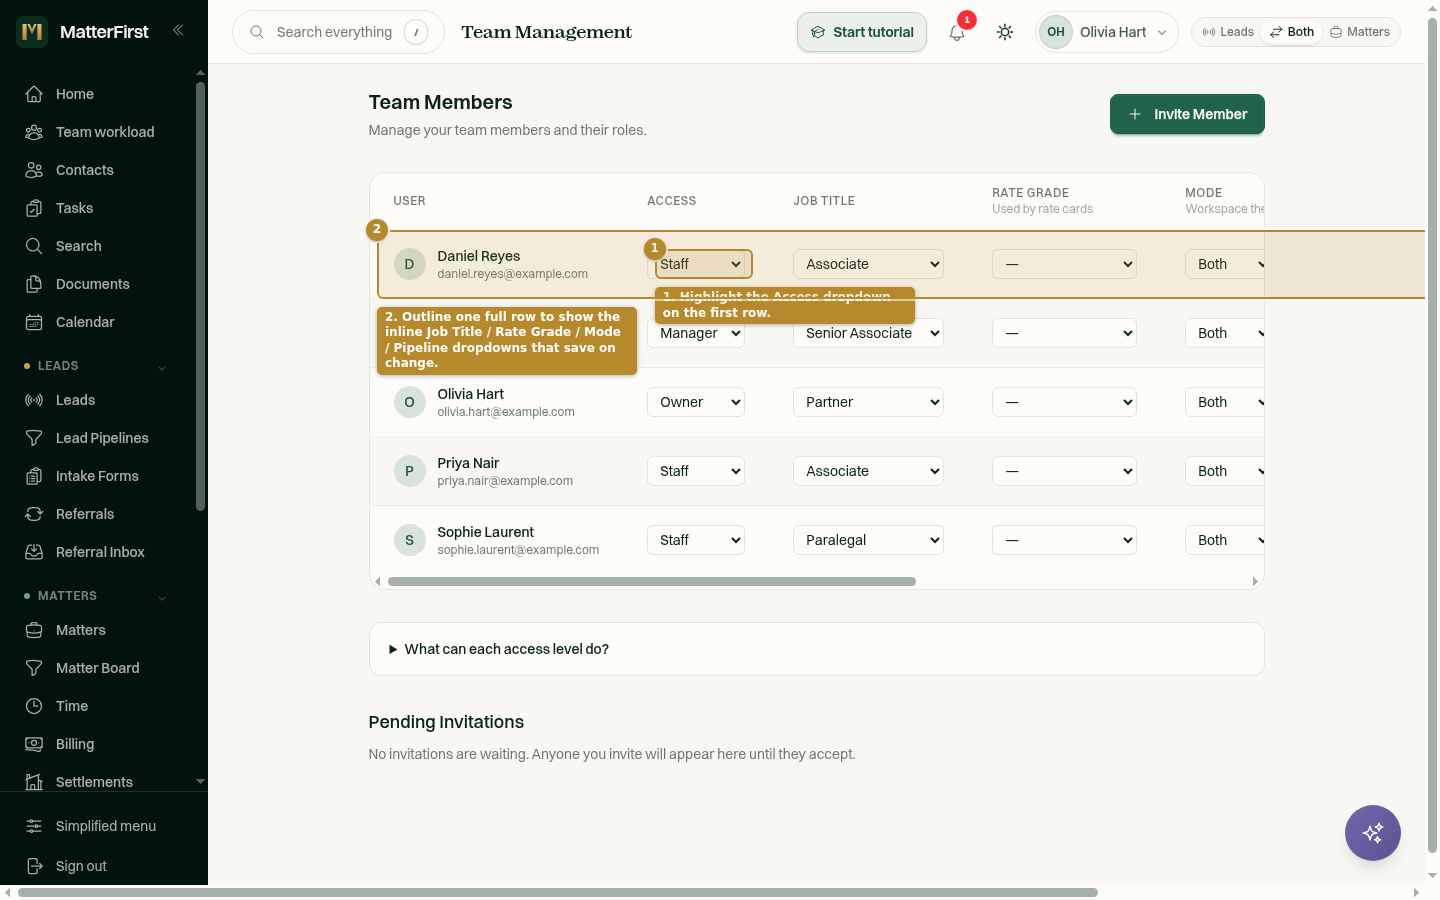The height and width of the screenshot is (900, 1440).
Task: Switch workspace mode to Both
Action: [x=1292, y=32]
